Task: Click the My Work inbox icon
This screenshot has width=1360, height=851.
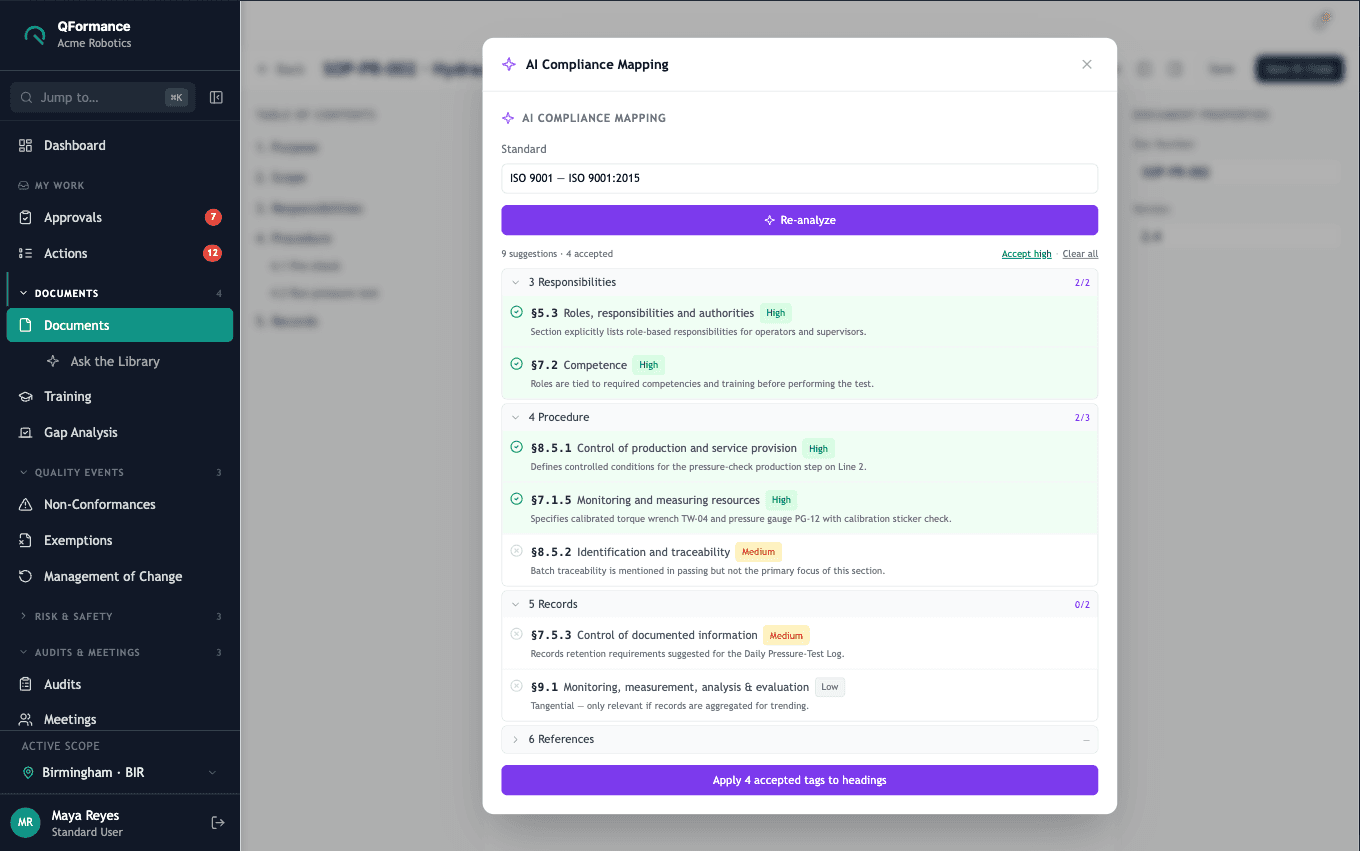Action: 25,185
